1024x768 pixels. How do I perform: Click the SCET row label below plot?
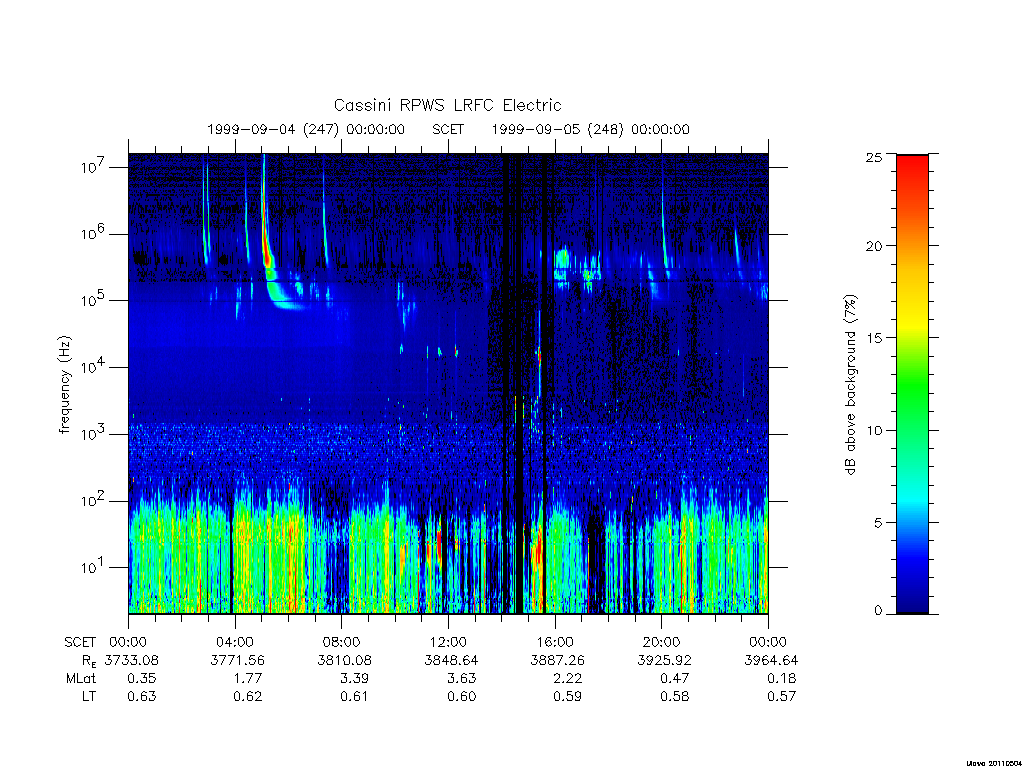pos(80,643)
